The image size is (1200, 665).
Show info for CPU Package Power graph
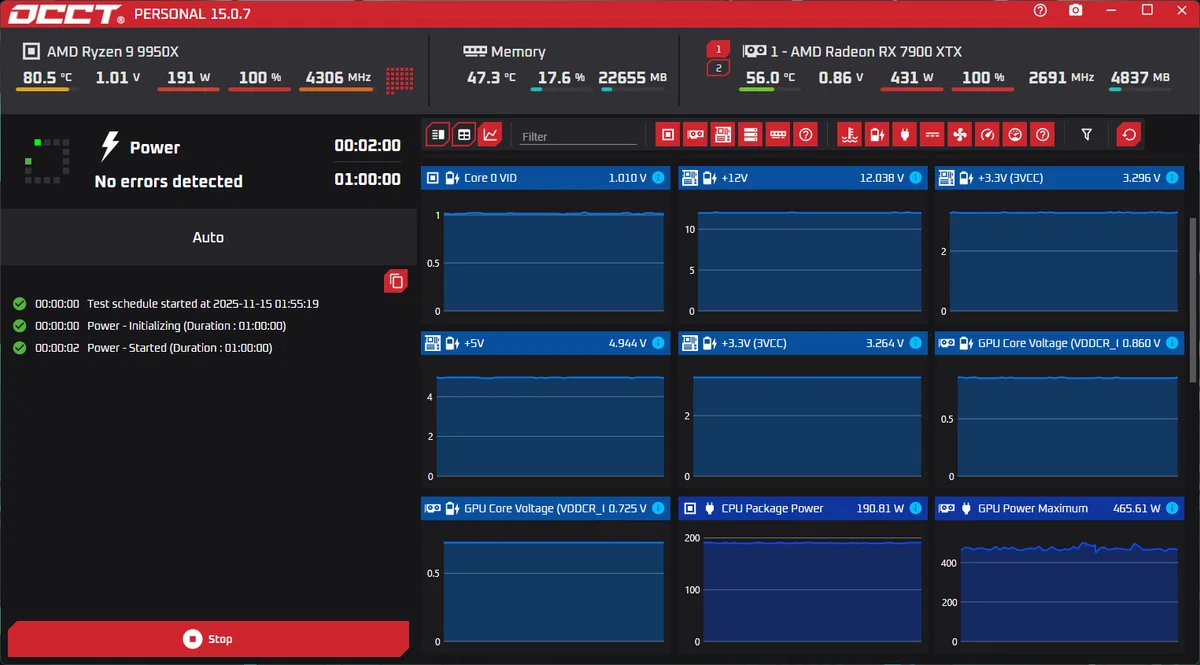[x=915, y=508]
